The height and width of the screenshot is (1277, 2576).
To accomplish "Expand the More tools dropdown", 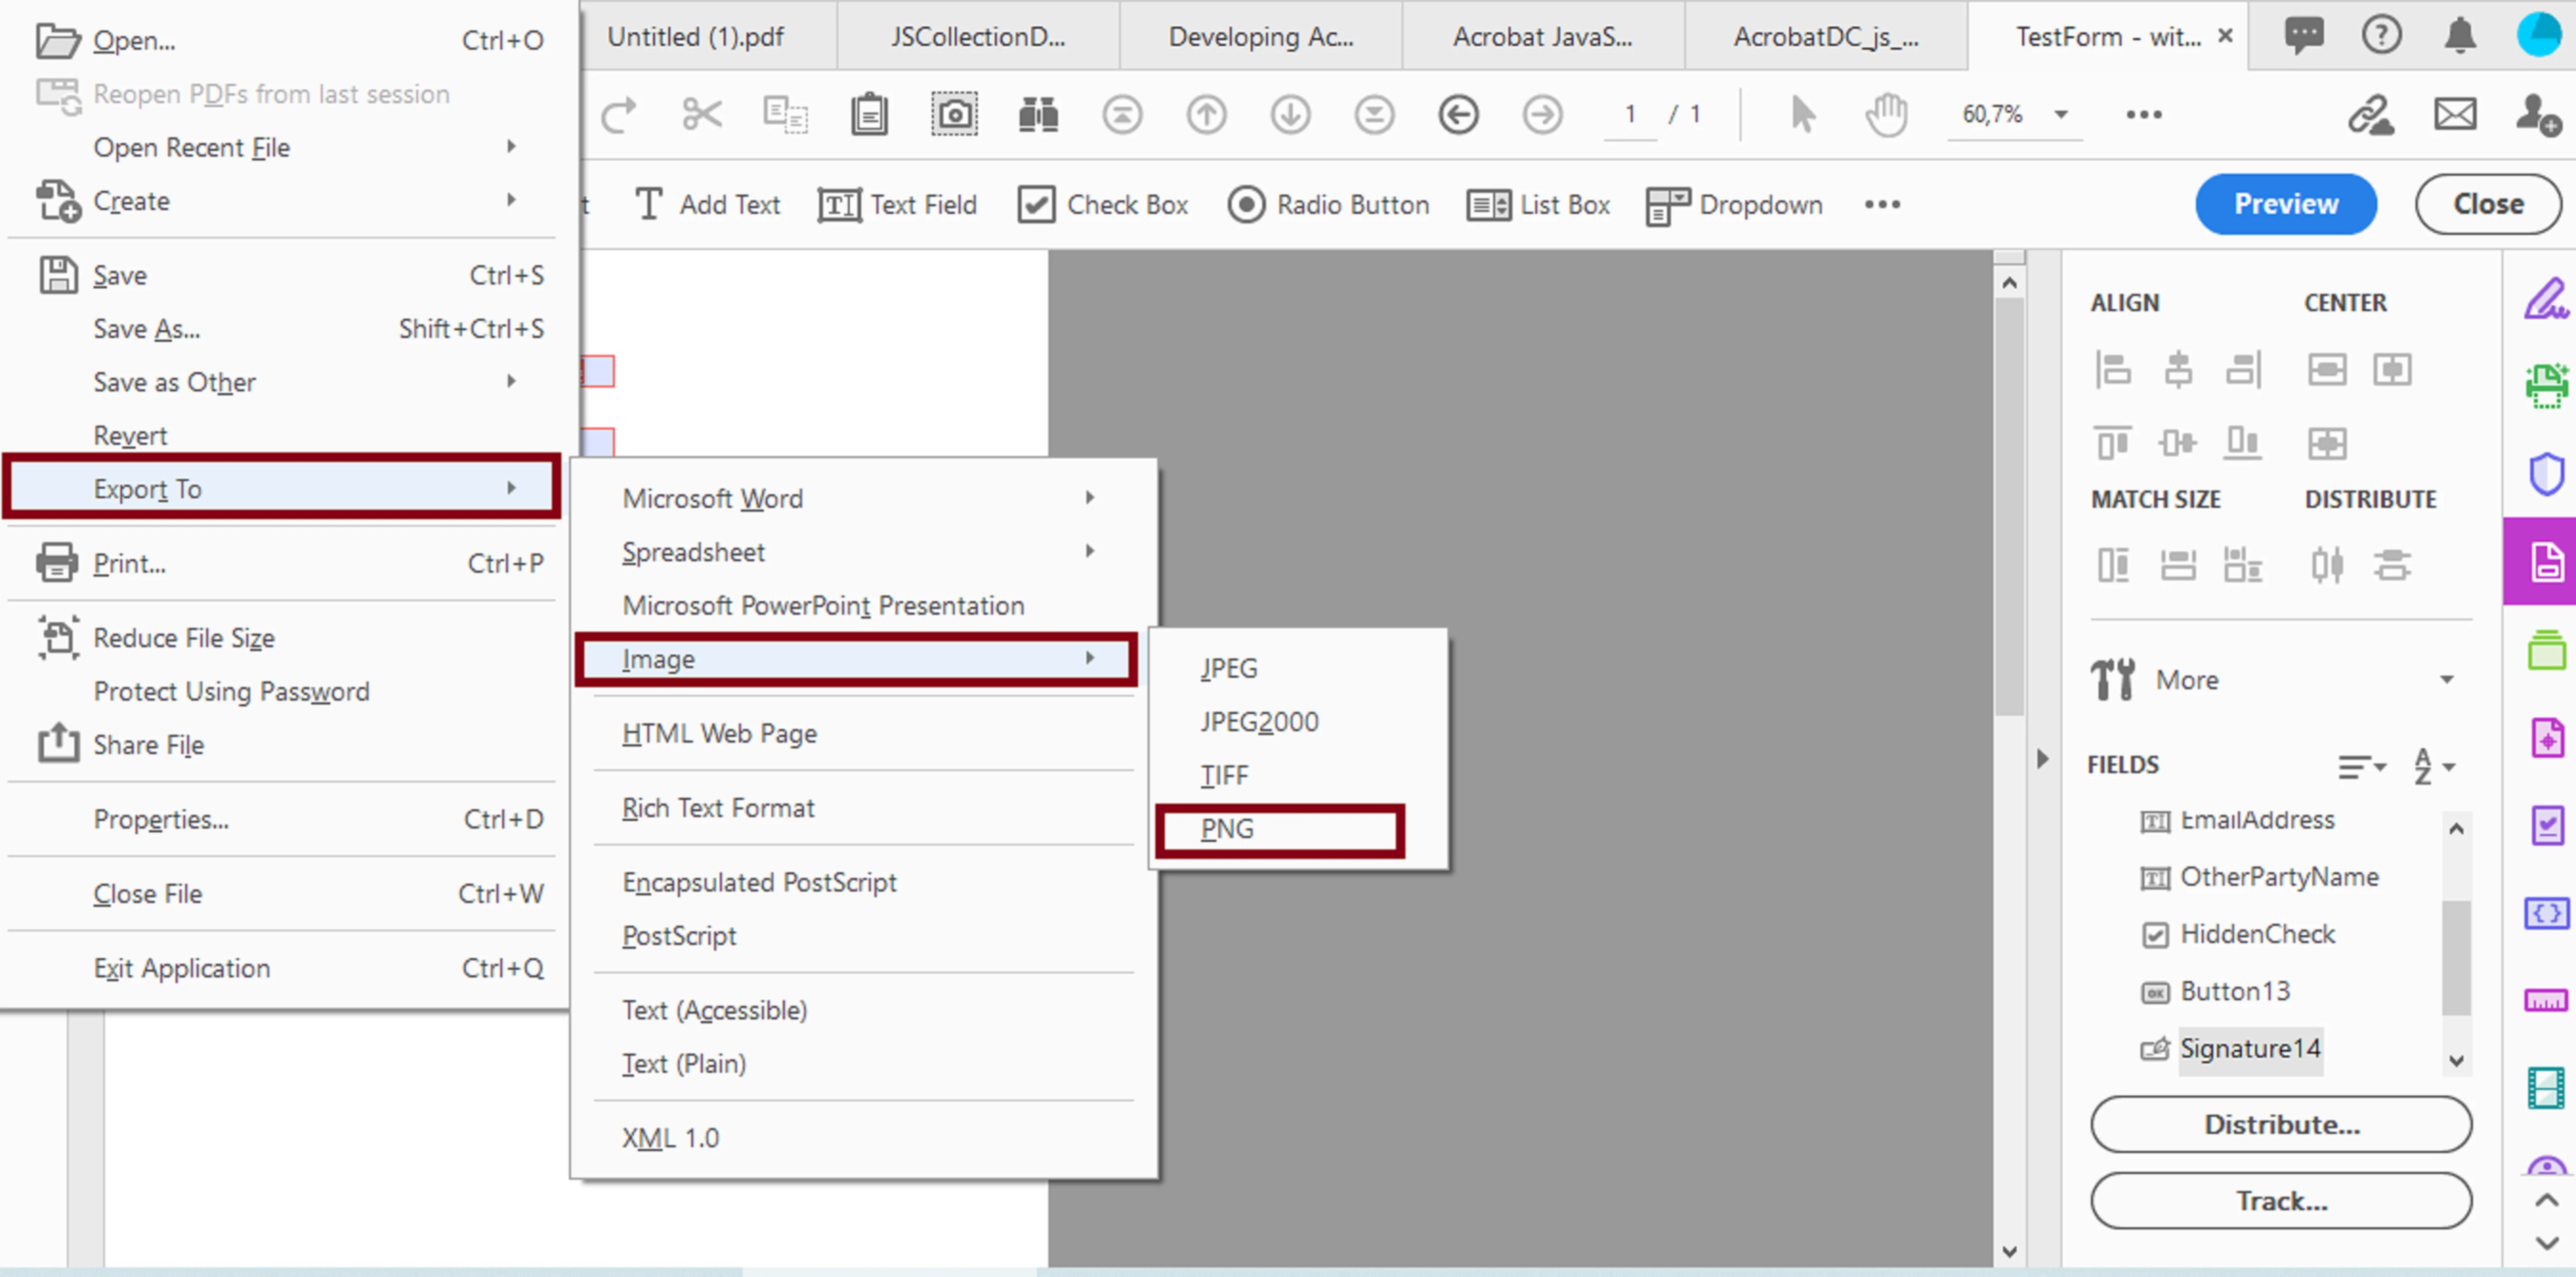I will (x=2446, y=680).
